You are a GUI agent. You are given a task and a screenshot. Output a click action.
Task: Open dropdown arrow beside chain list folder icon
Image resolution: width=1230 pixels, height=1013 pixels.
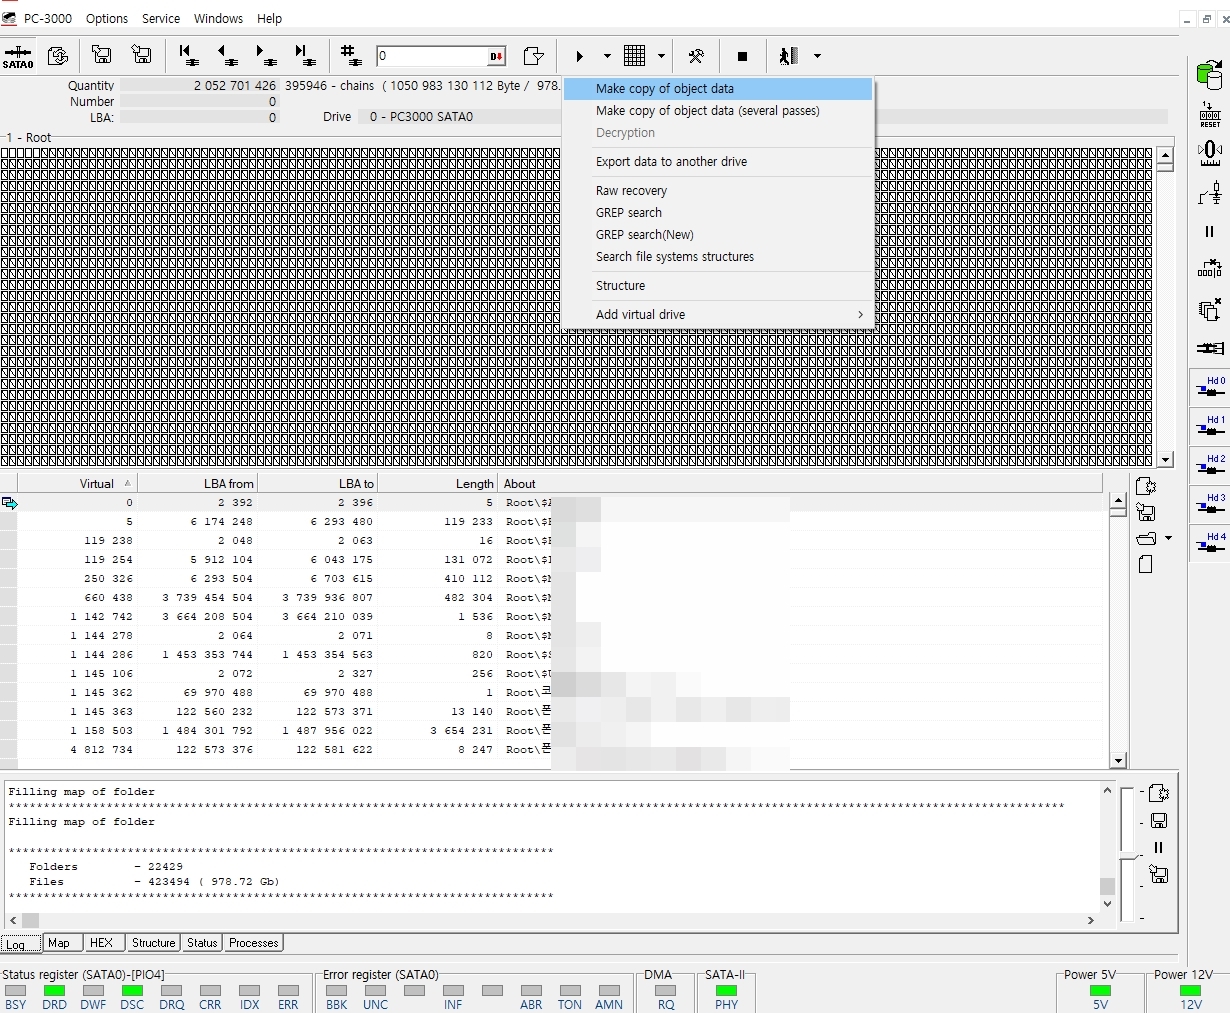(1168, 538)
